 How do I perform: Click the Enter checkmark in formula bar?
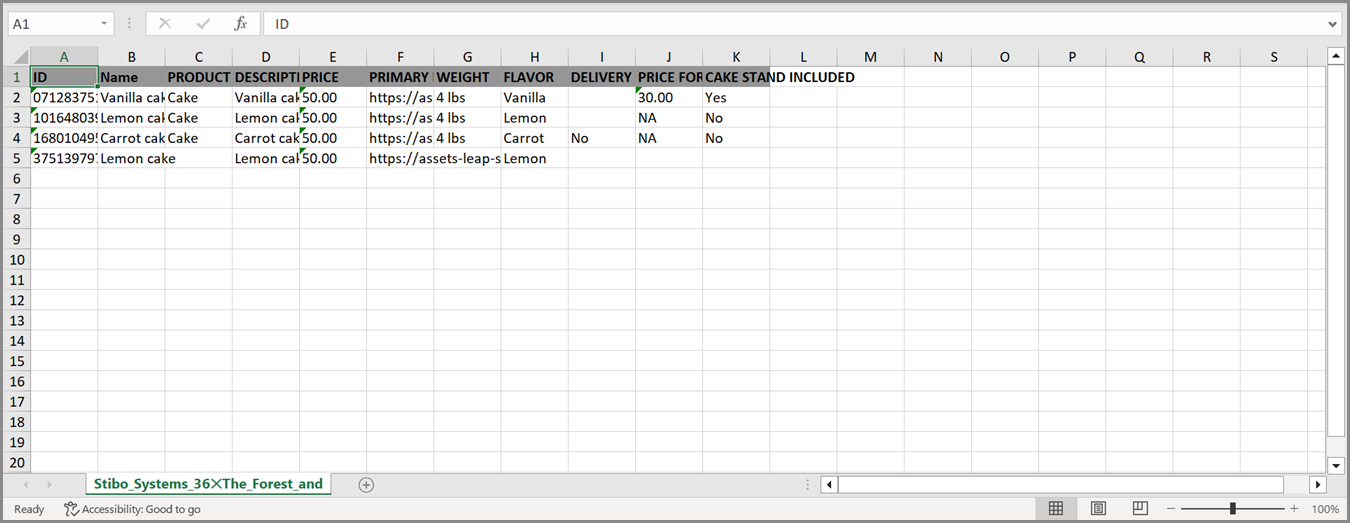click(203, 23)
